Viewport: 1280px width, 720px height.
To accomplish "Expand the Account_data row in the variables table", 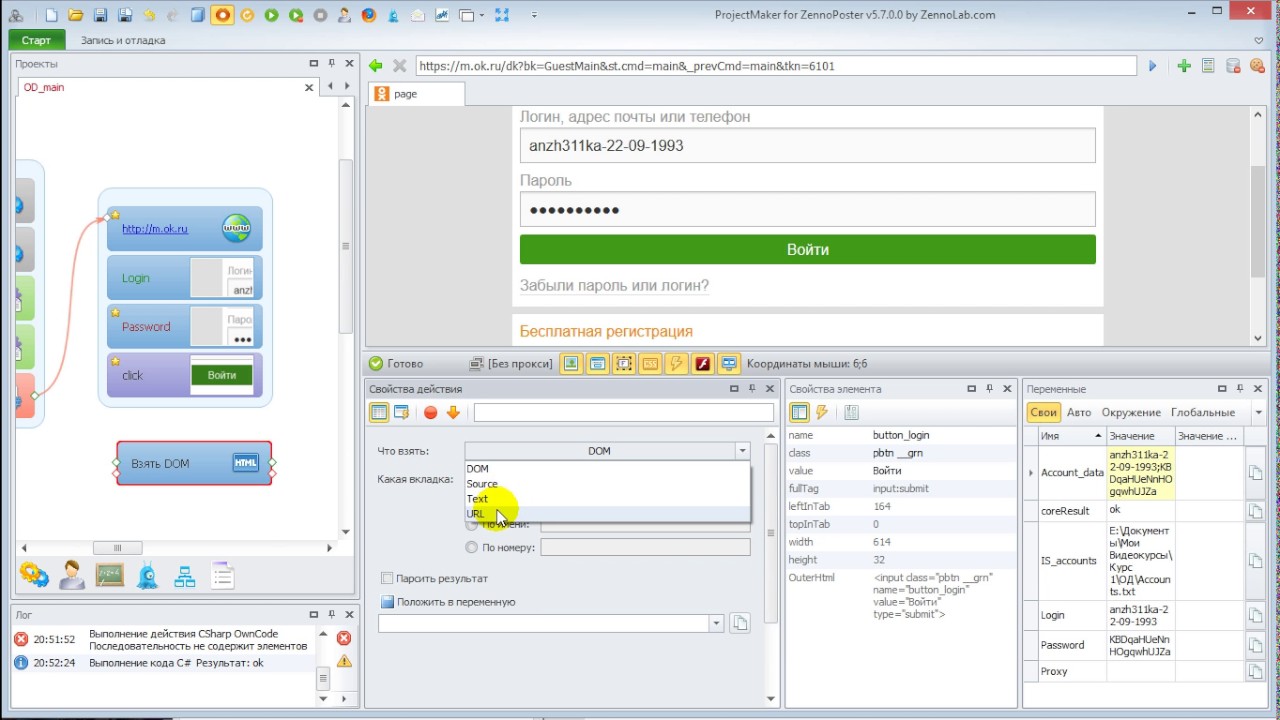I will pos(1031,473).
